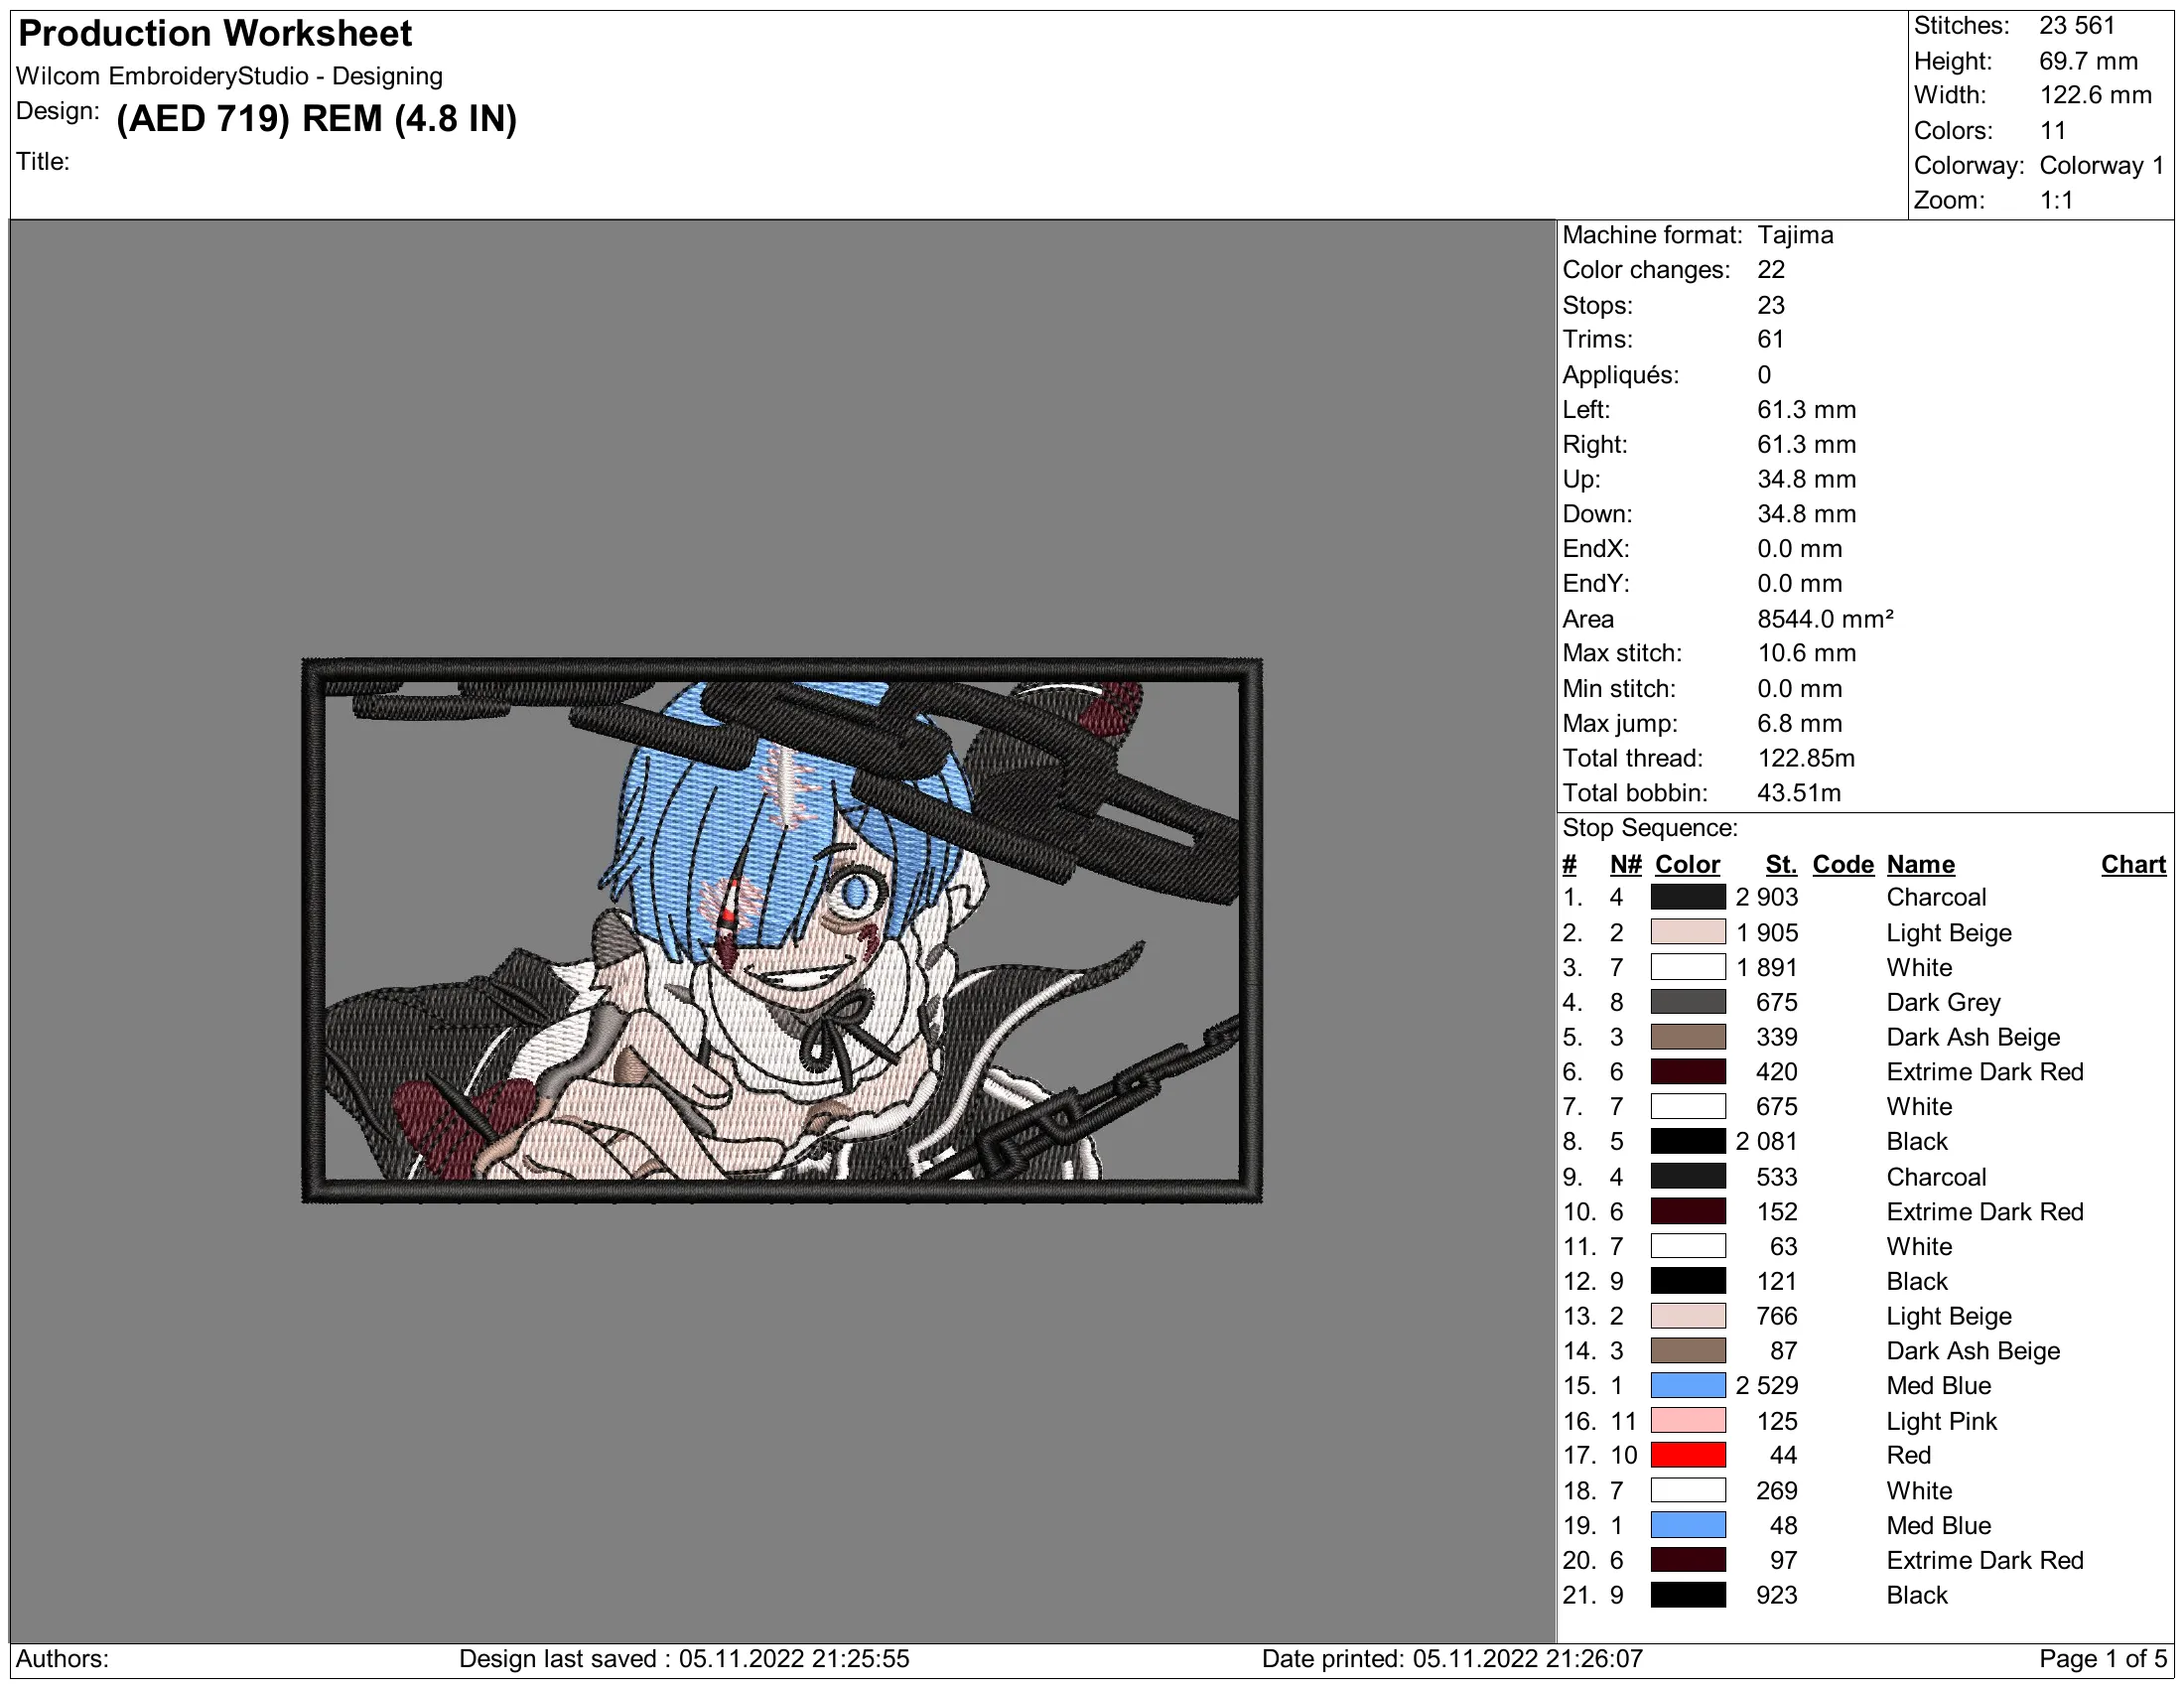Click the Colorway value 'Colorway 1'
2184x1688 pixels.
[x=2102, y=165]
